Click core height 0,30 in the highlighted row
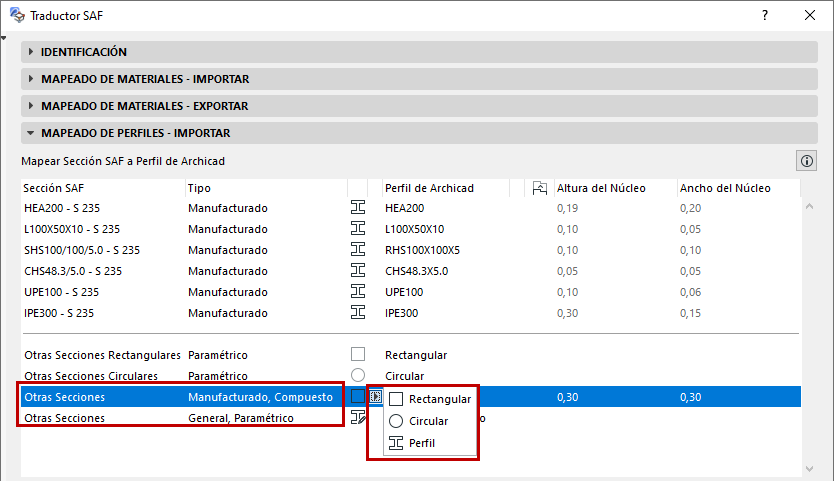 coord(568,397)
